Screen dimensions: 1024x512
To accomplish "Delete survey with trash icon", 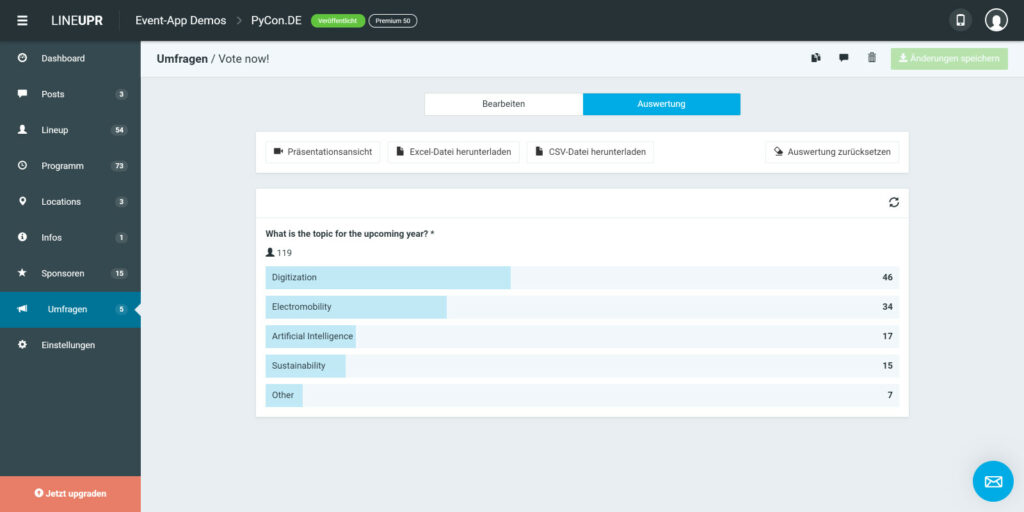I will [871, 58].
